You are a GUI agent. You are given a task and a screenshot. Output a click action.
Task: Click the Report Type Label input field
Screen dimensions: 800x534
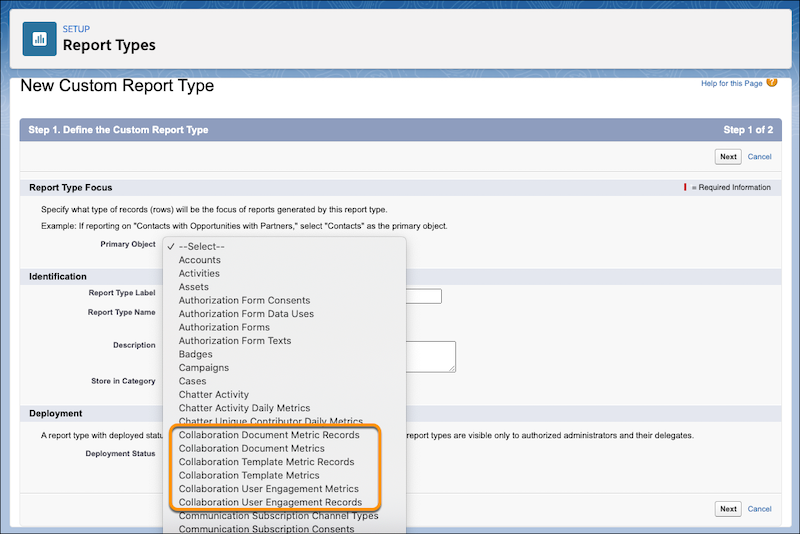(x=423, y=296)
